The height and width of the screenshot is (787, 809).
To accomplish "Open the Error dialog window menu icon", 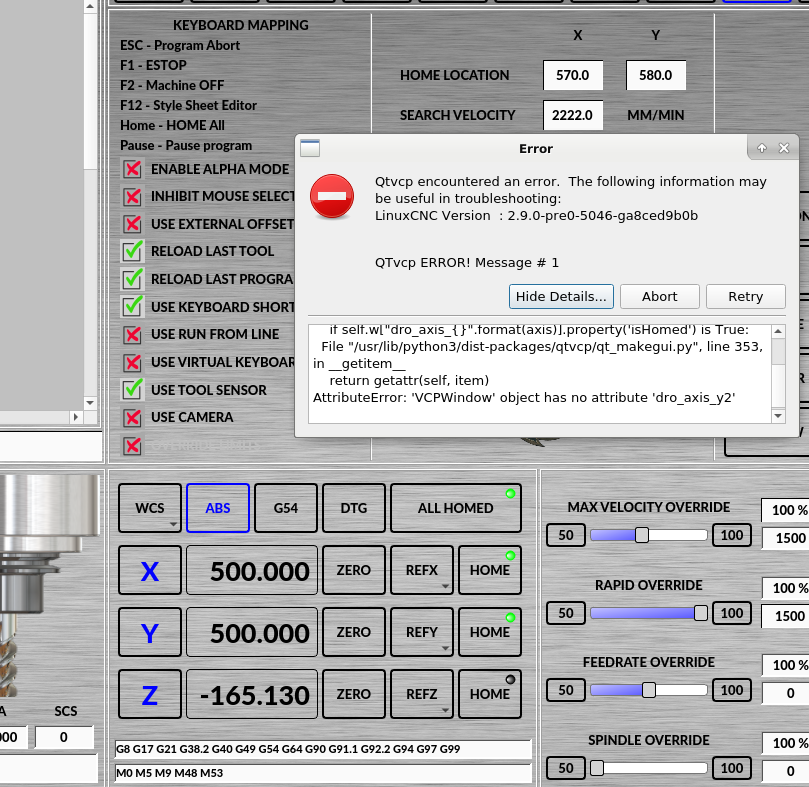I will pos(310,148).
